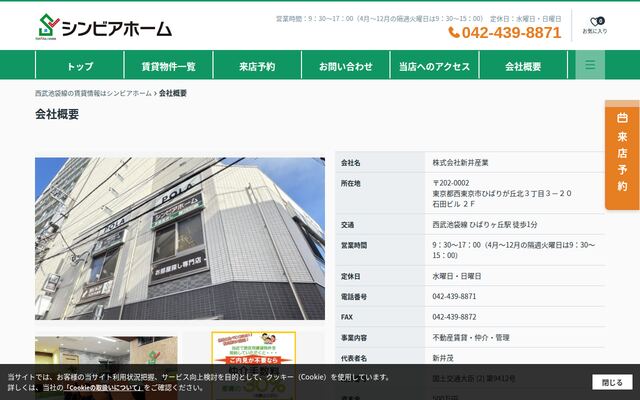Follow breadcrumb 西武池袋線の賃貸情報はシンビアホーム
Screen dimensions: 640x400
93,93
